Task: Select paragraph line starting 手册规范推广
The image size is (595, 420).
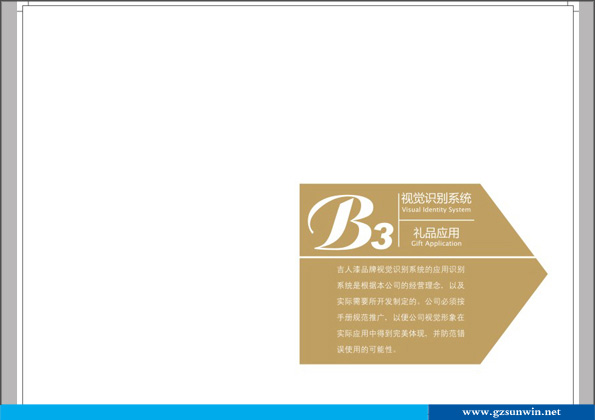Action: pos(401,318)
